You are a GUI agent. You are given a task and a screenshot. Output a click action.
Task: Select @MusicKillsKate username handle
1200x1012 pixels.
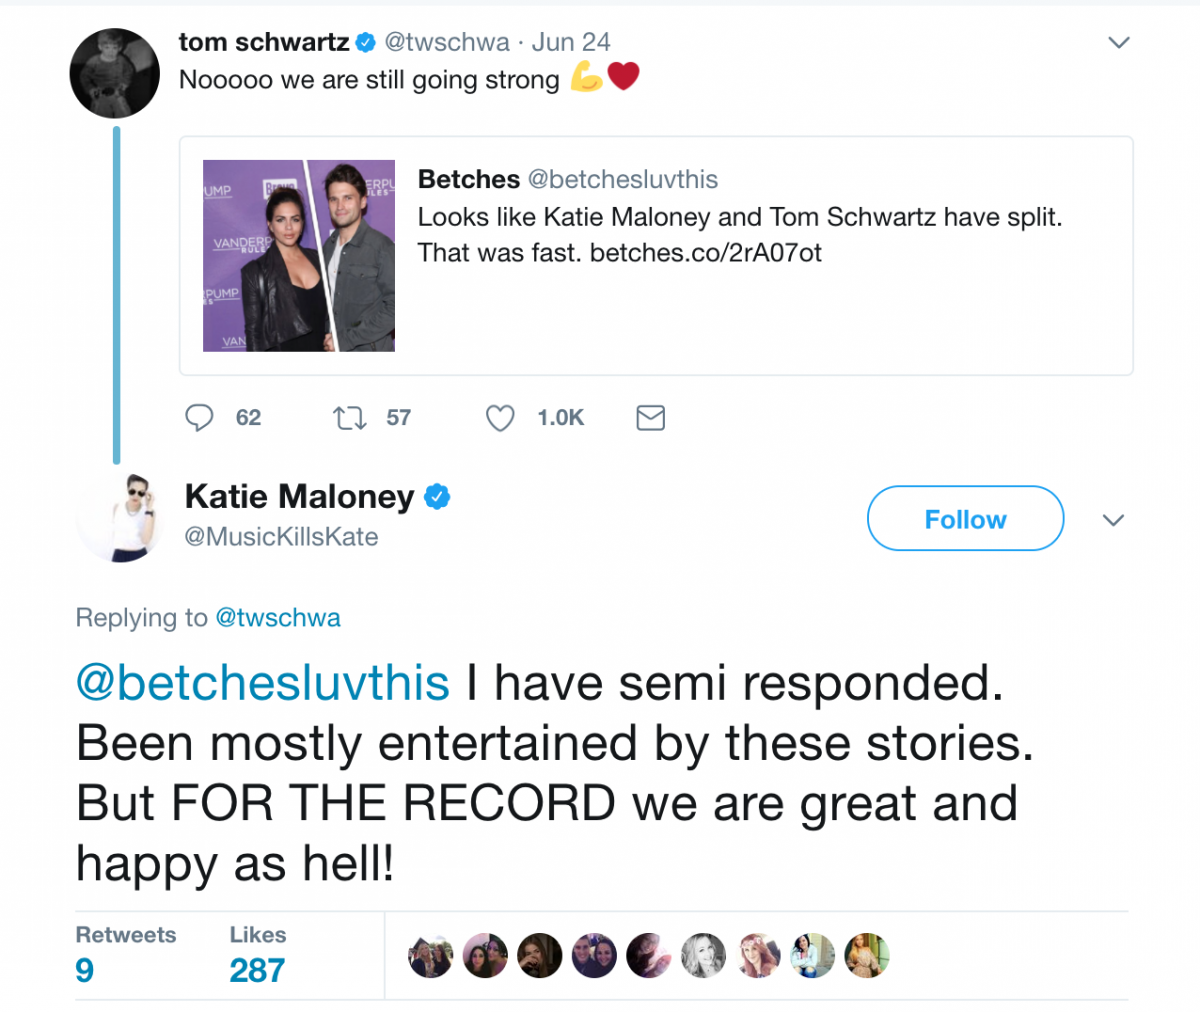[x=281, y=536]
